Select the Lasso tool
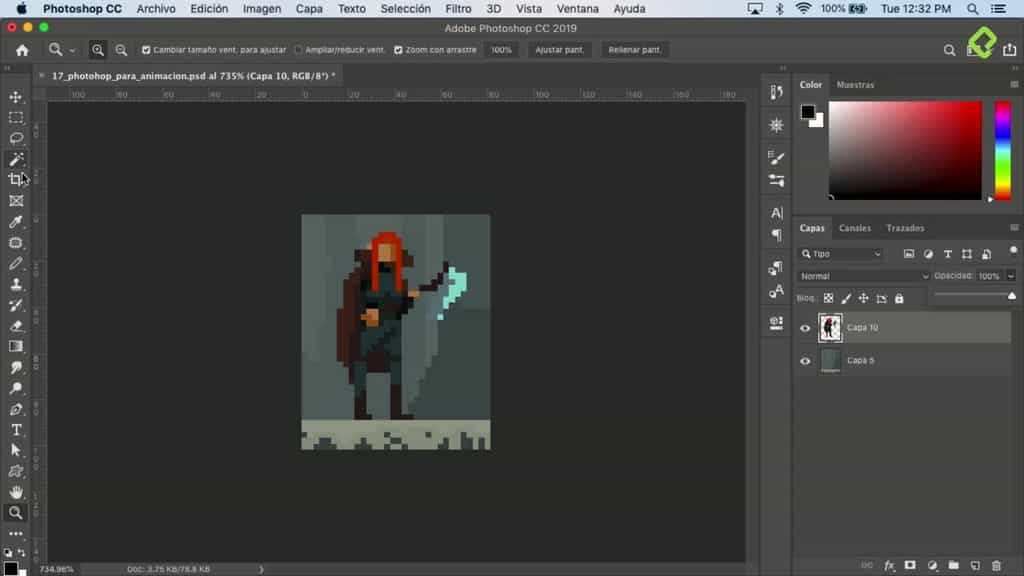Image resolution: width=1024 pixels, height=576 pixels. [x=16, y=138]
